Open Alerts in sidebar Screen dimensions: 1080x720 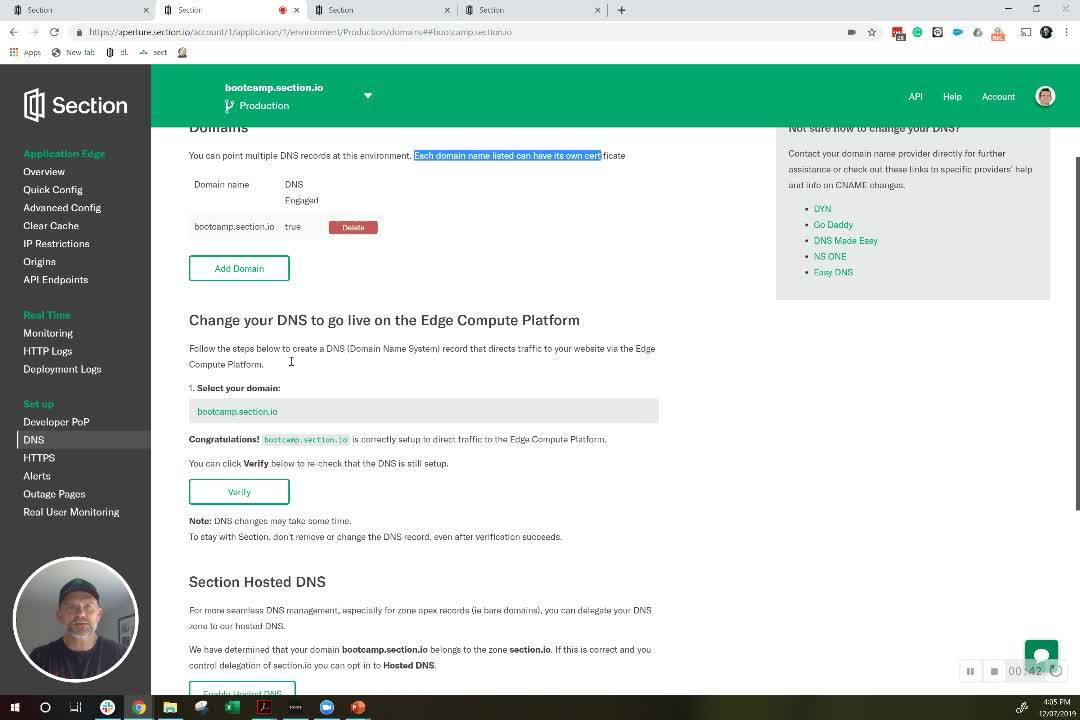(x=37, y=476)
